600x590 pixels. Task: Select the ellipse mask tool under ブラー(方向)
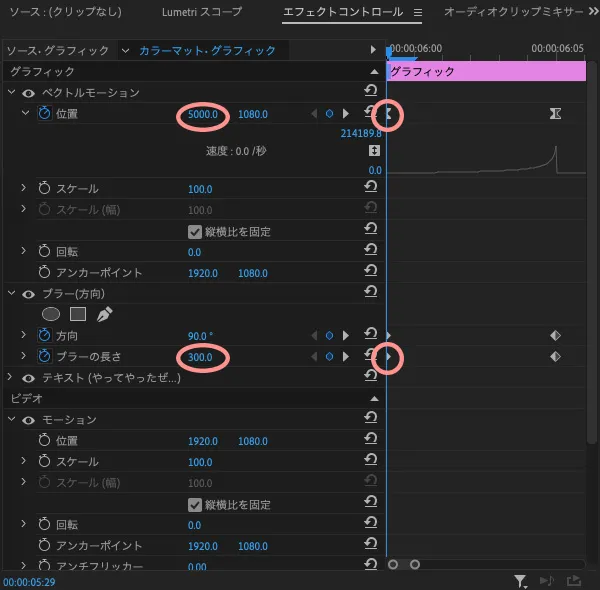(x=50, y=314)
